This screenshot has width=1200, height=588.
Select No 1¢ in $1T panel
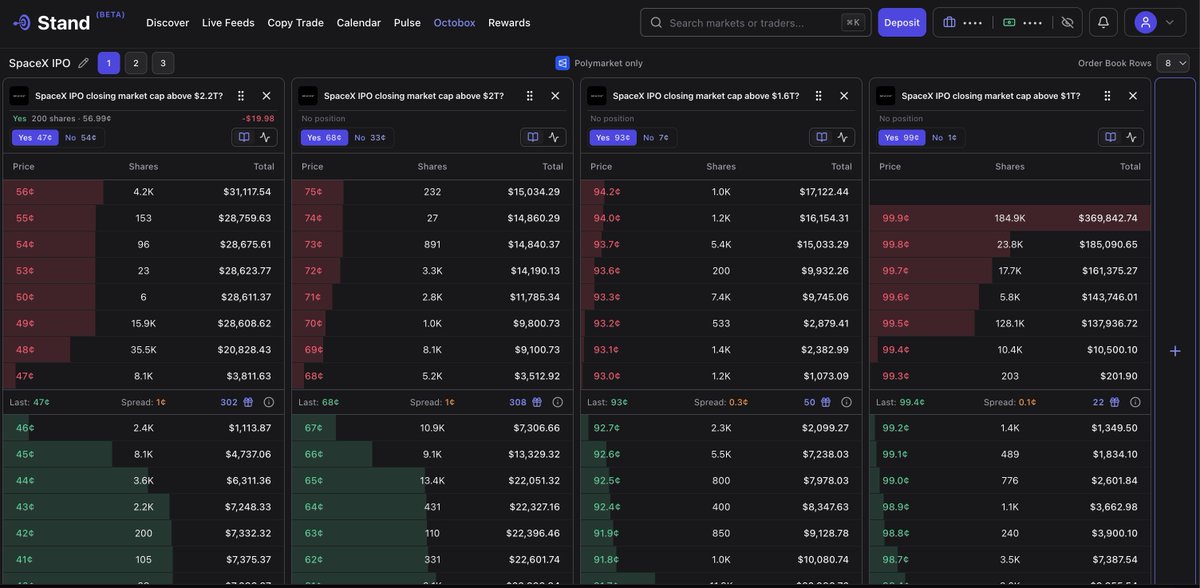[944, 137]
